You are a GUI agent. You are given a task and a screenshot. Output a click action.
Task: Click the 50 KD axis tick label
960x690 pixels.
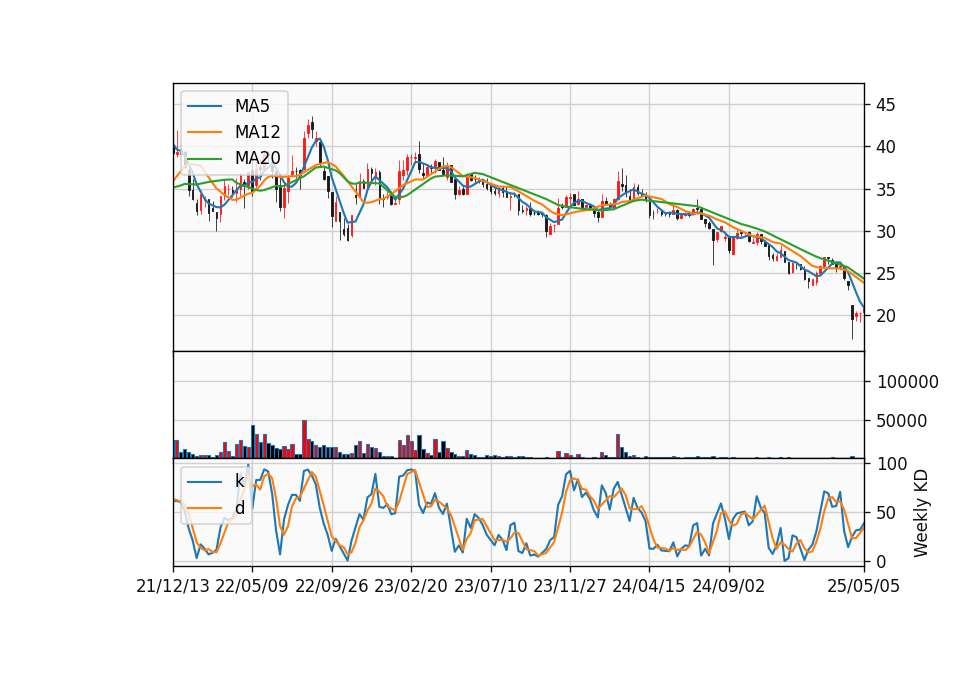coord(887,513)
